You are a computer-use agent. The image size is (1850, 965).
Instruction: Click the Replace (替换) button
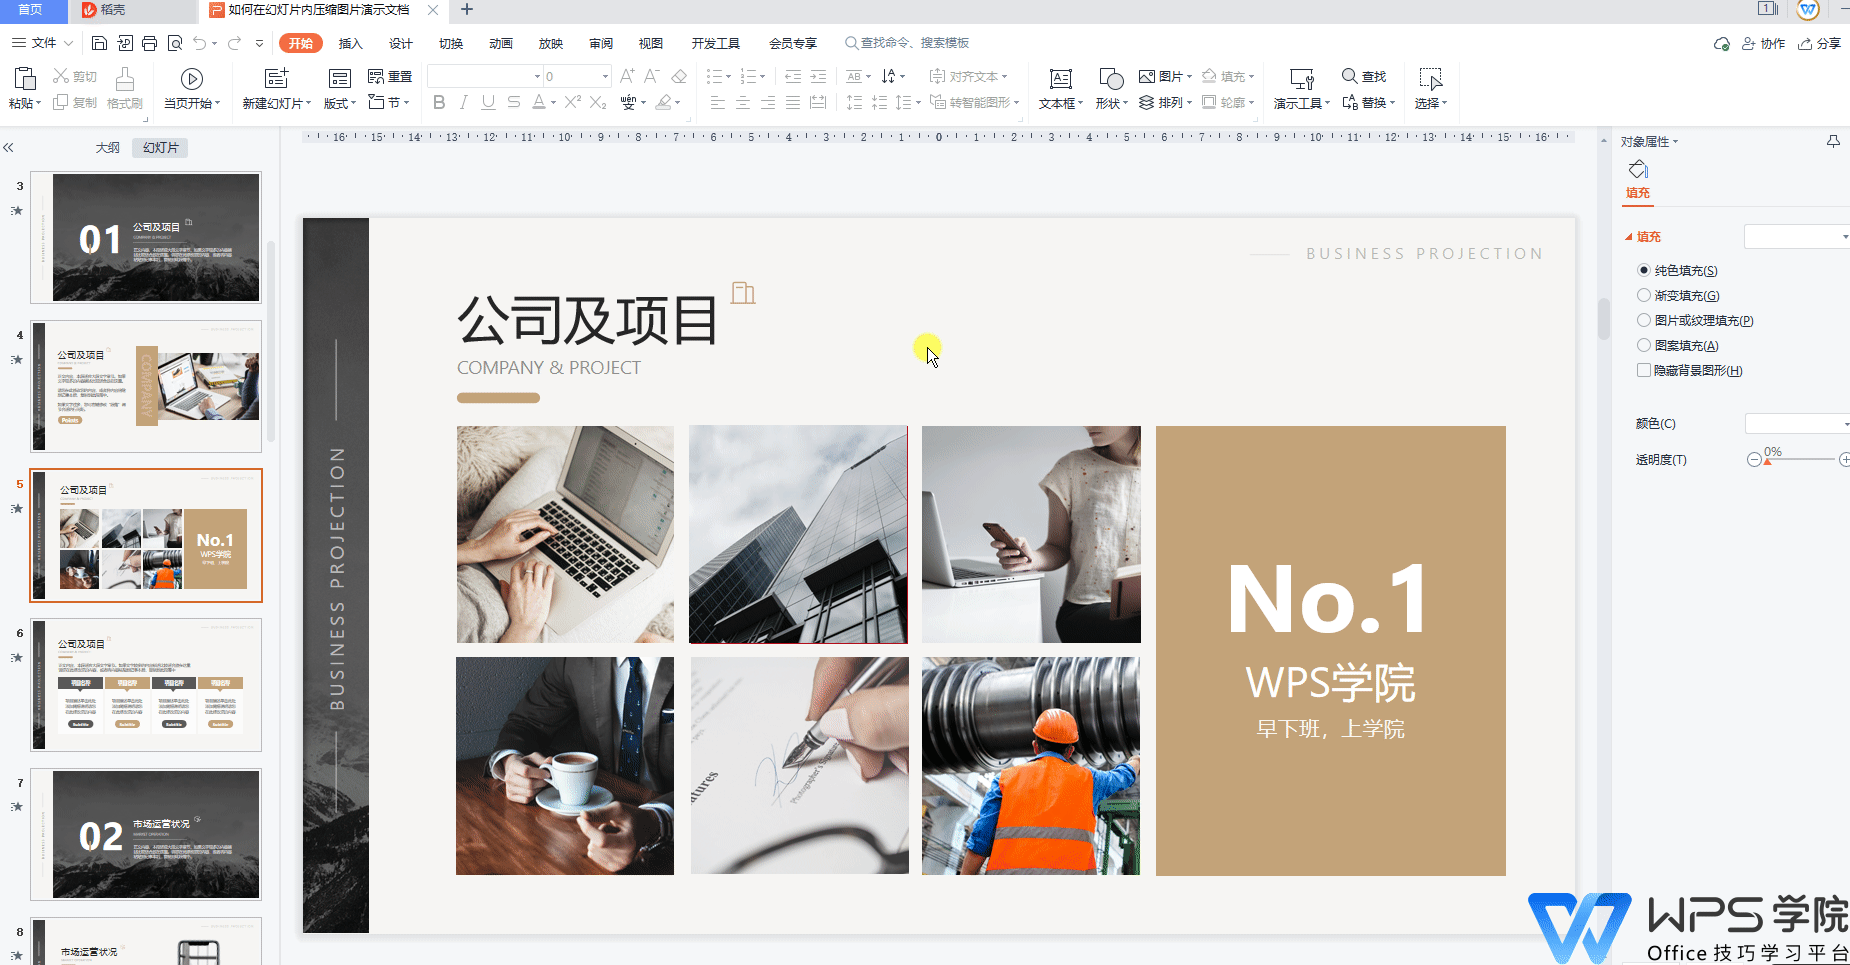point(1368,102)
